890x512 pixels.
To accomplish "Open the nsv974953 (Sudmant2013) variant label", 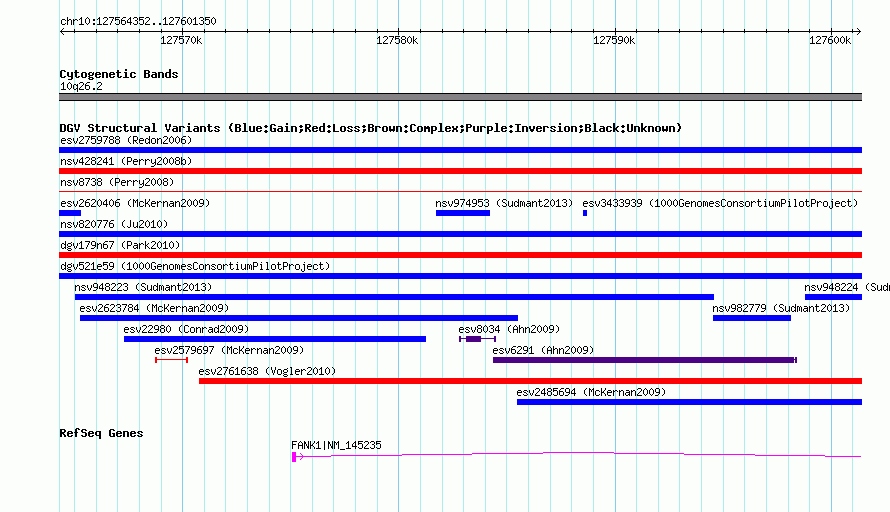I will (504, 203).
